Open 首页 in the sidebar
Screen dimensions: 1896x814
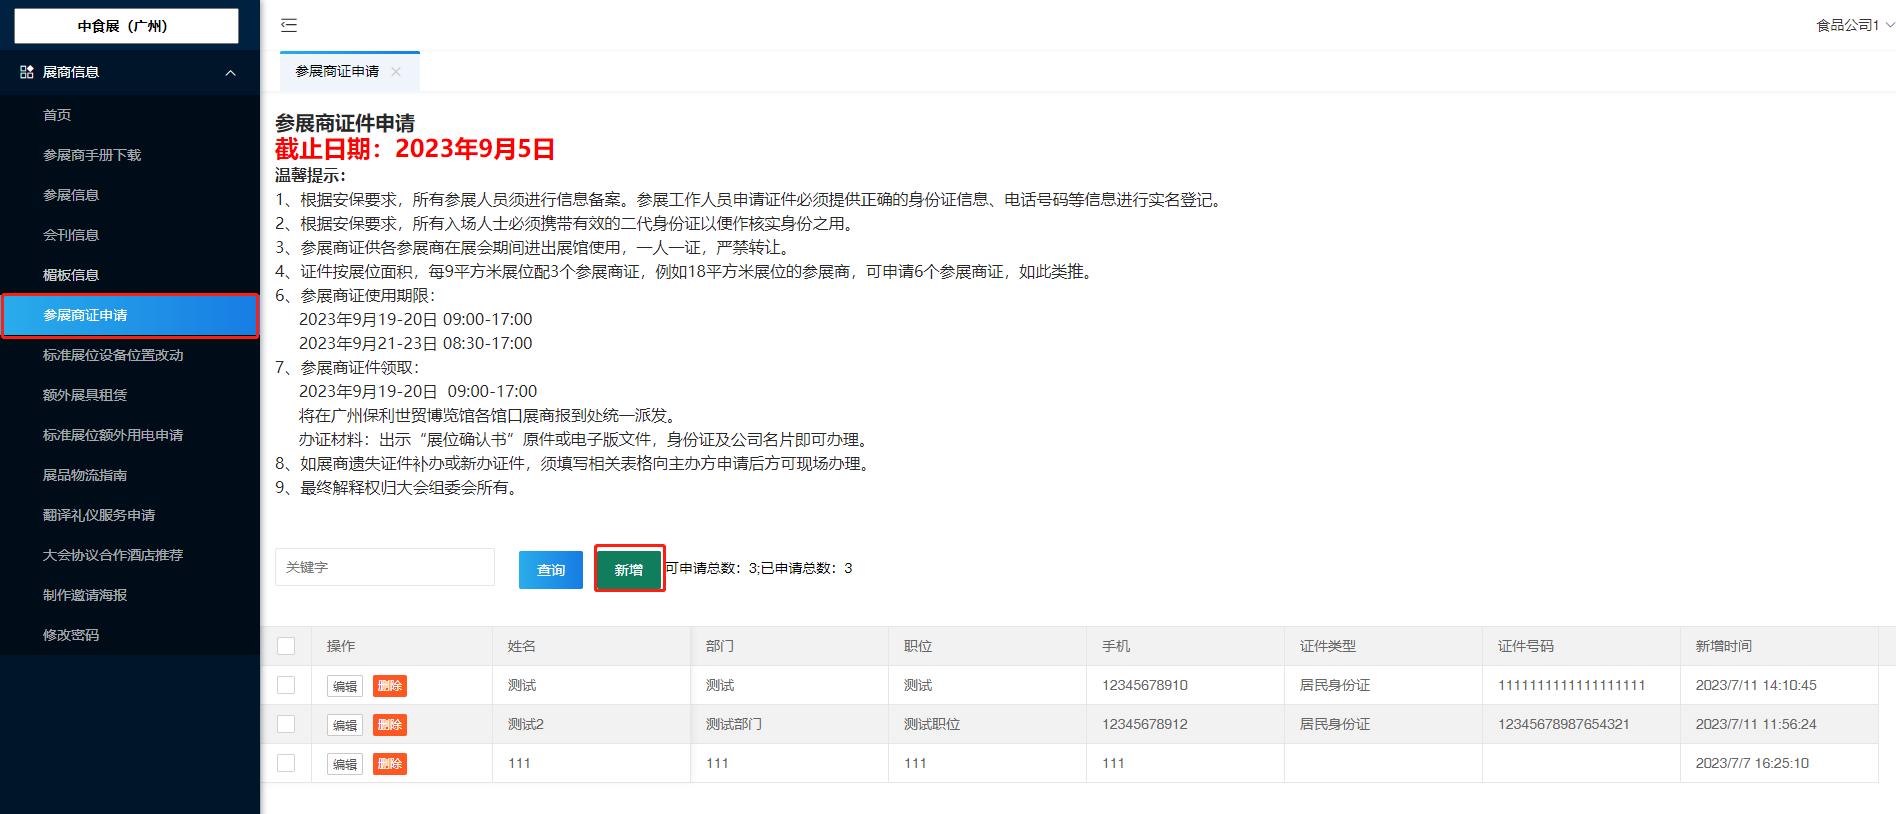pos(57,115)
